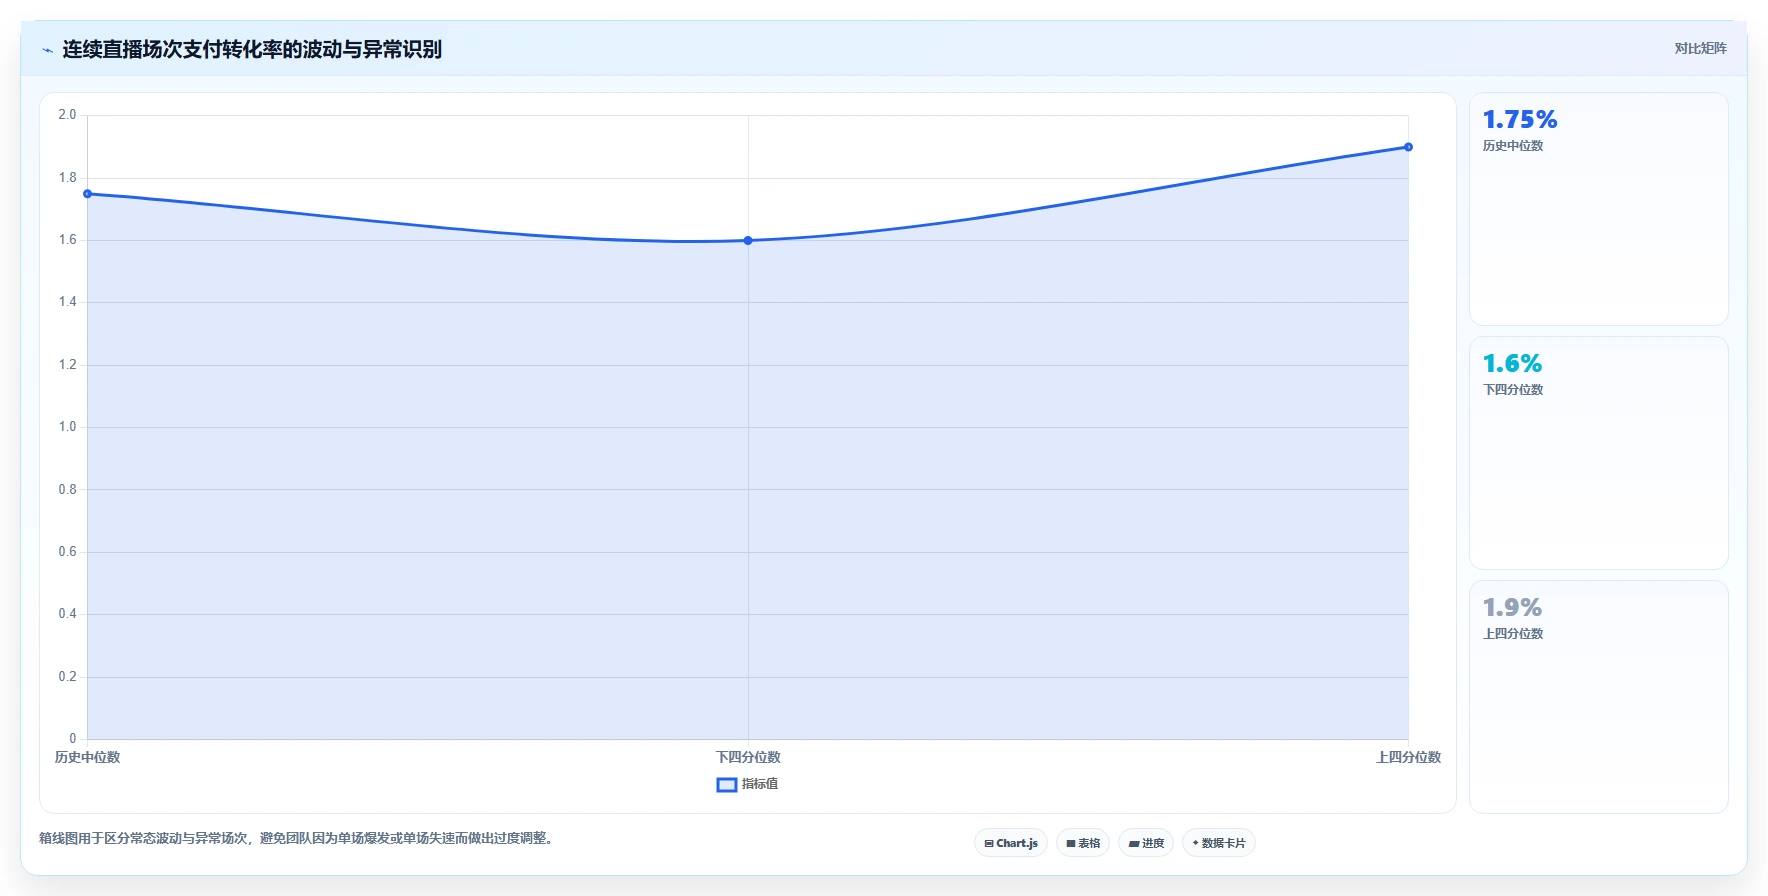
Task: Click the Chart.js tag pill
Action: tap(1011, 843)
